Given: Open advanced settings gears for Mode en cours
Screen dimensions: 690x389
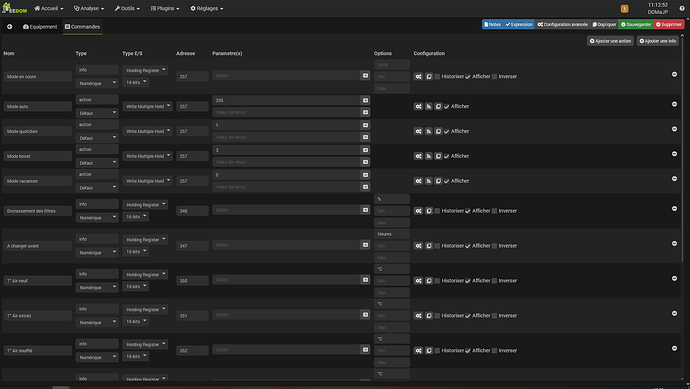Looking at the screenshot, I should coord(418,77).
